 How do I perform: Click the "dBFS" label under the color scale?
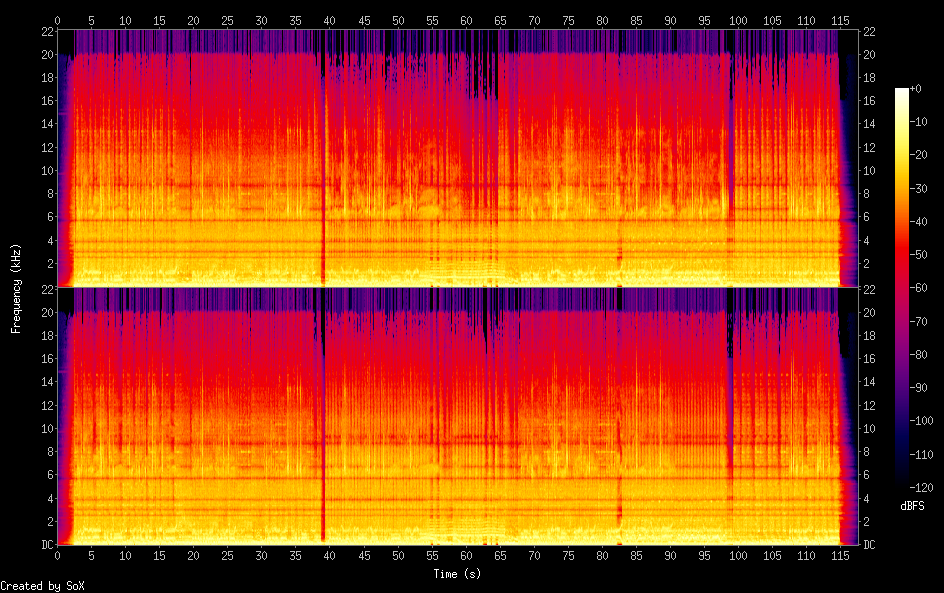point(911,506)
